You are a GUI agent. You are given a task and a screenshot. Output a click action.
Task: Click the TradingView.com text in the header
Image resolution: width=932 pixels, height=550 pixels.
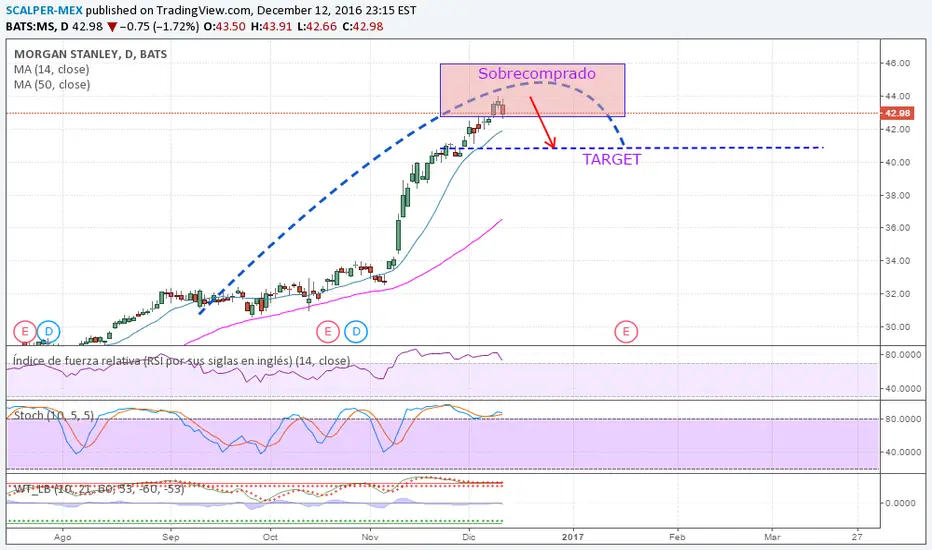(205, 10)
